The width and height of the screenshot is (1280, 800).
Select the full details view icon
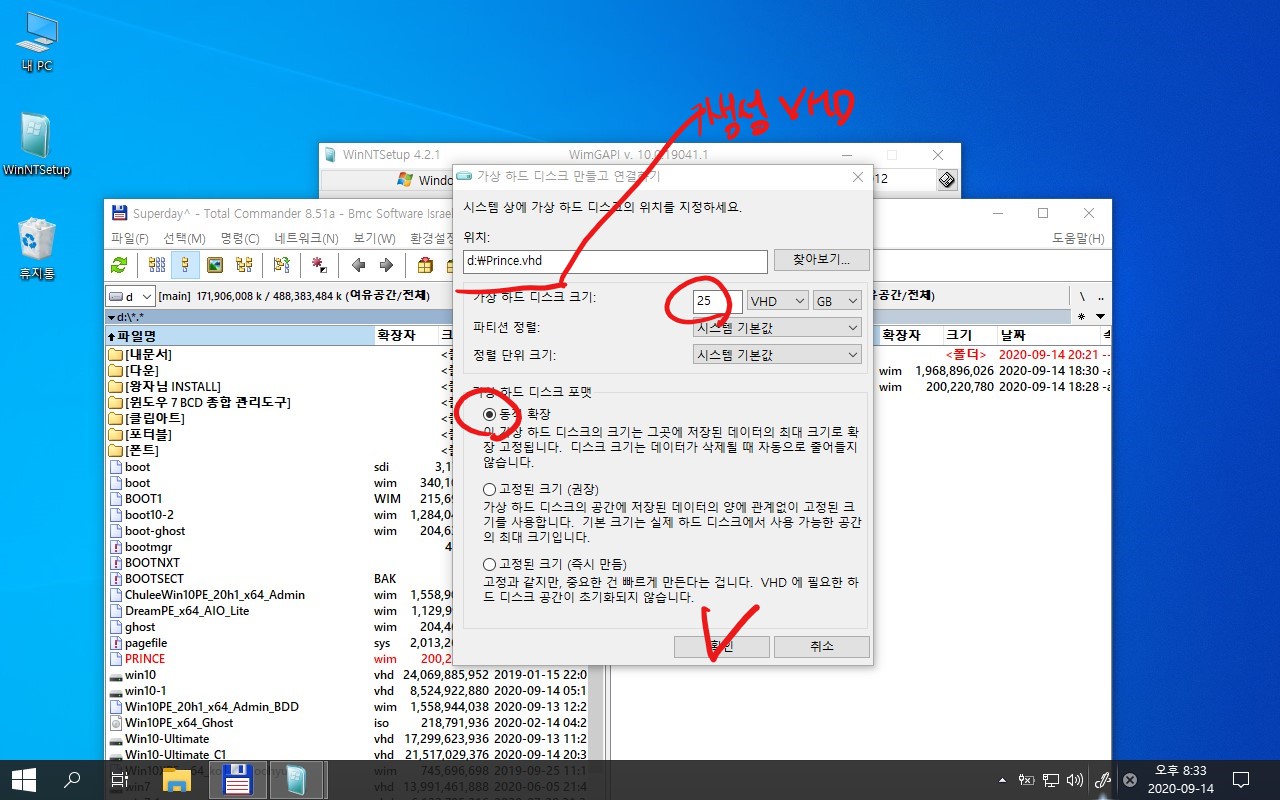point(185,265)
